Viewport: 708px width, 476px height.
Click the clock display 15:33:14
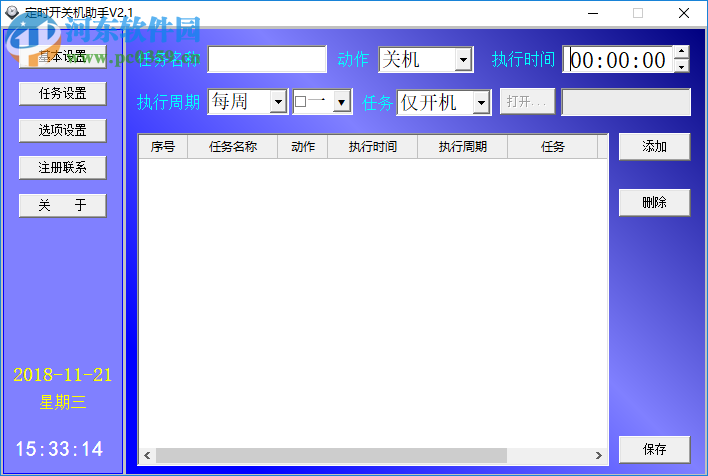point(59,449)
